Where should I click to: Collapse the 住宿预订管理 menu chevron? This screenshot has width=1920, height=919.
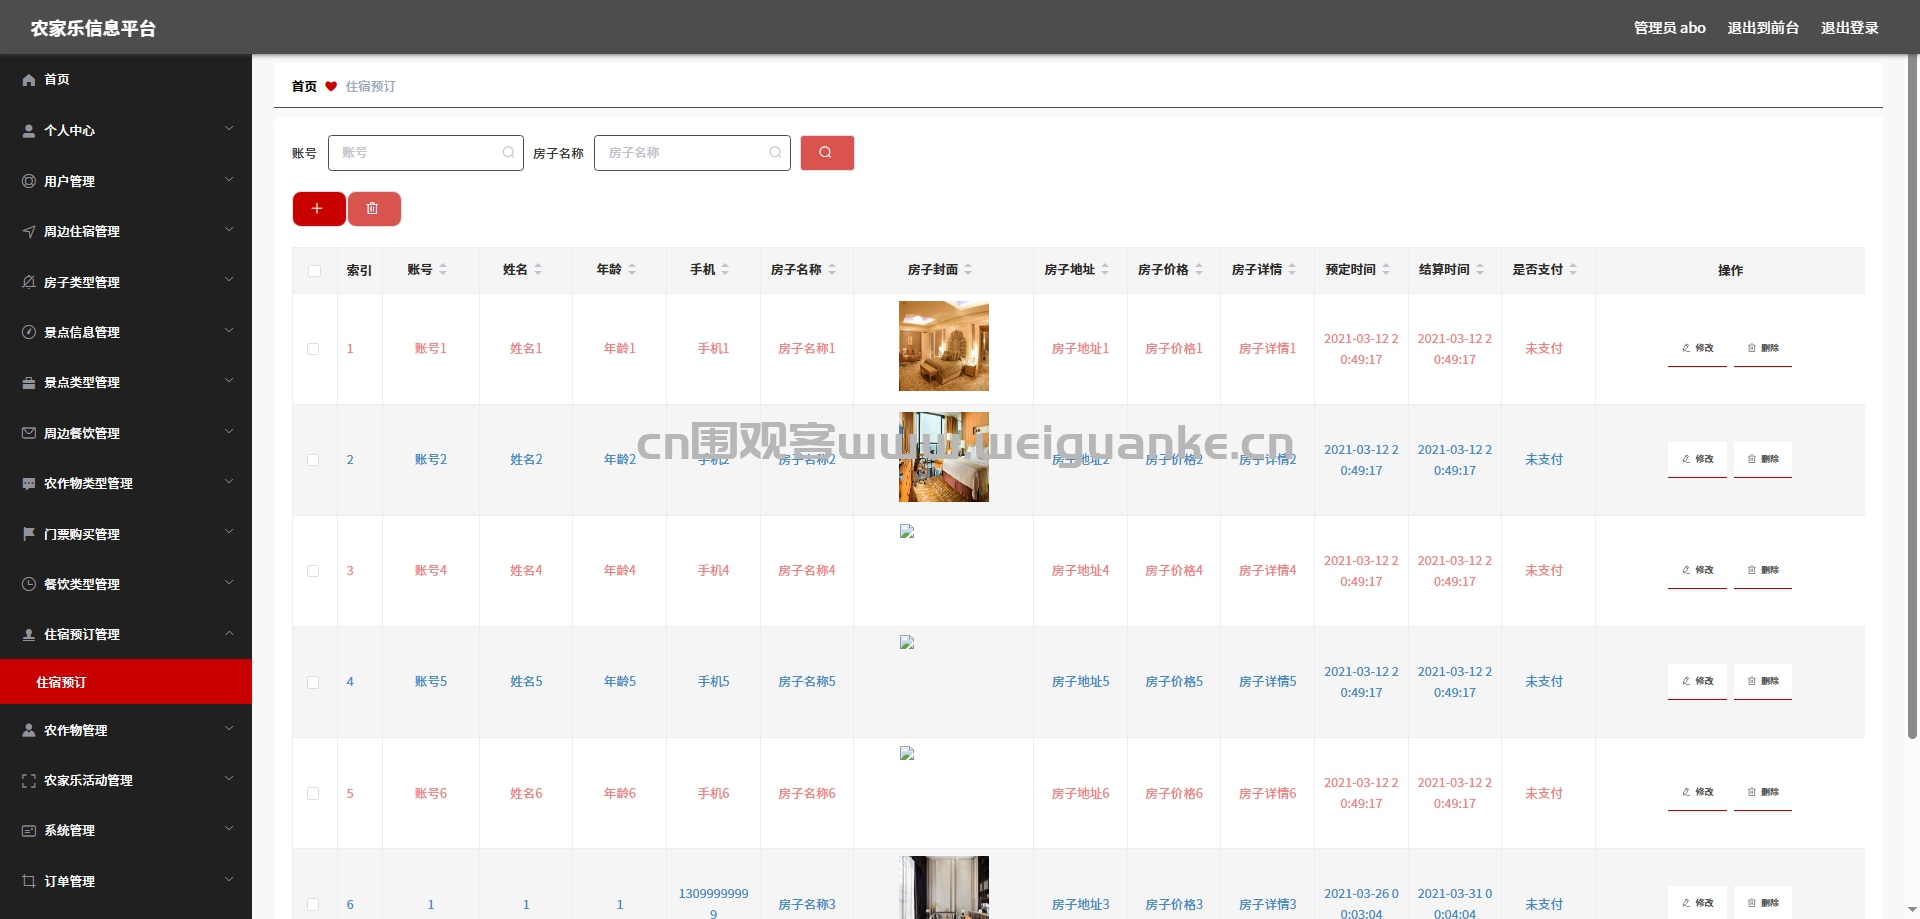click(x=229, y=633)
